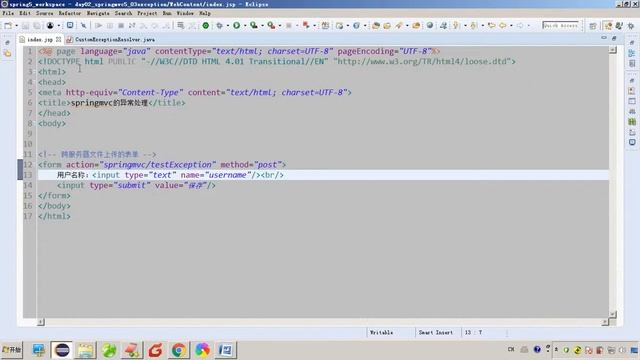Click the horizontal scrollbar right arrow
Viewport: 640px width, 360px height.
click(605, 322)
